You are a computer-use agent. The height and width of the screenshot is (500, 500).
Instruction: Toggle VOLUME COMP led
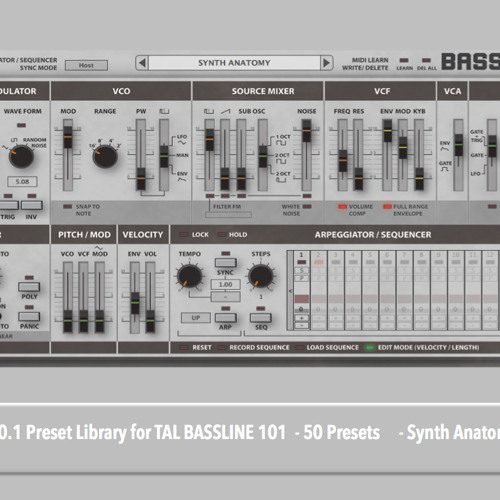343,207
